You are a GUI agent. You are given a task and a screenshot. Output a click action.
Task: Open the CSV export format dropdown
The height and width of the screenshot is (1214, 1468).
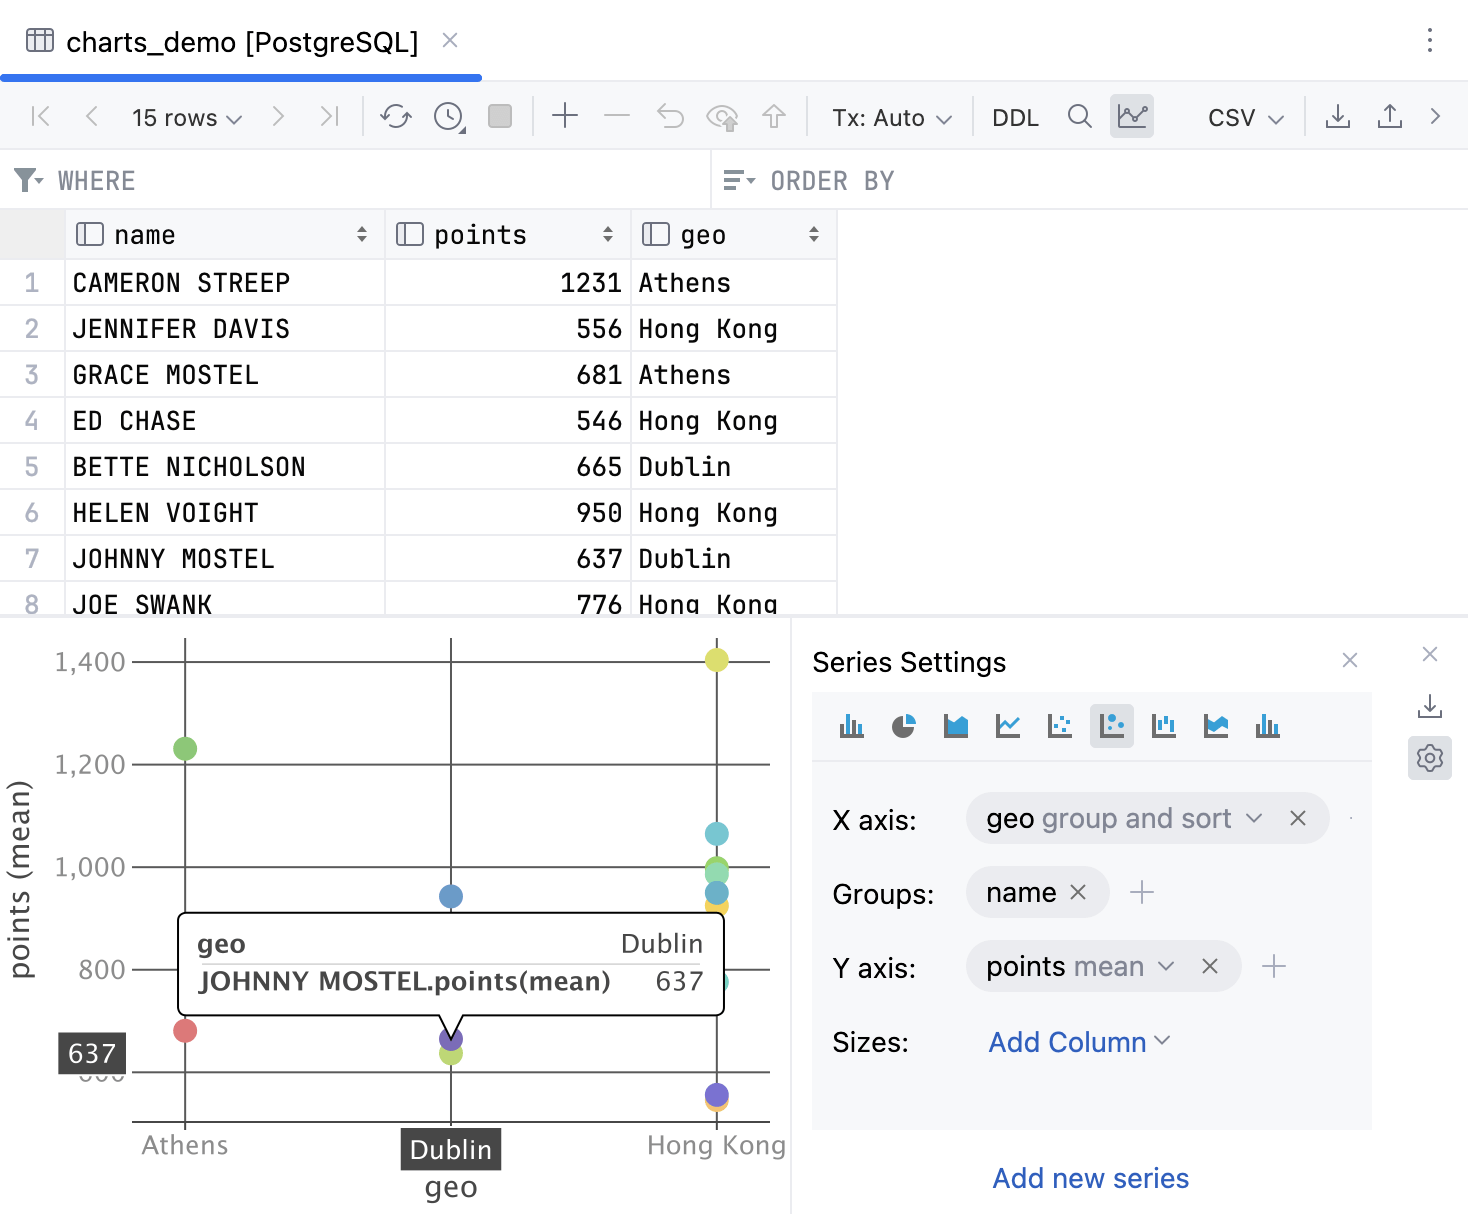[x=1243, y=116]
